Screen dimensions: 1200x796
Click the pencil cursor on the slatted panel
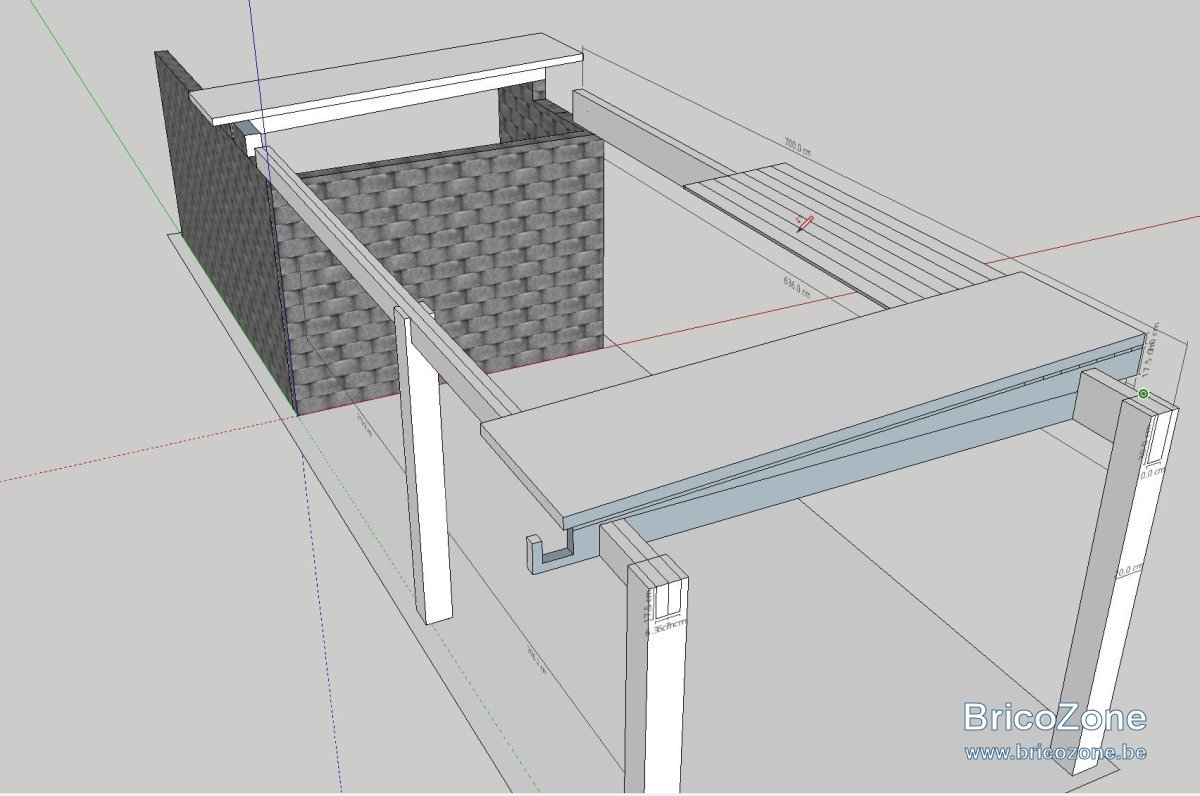[805, 222]
